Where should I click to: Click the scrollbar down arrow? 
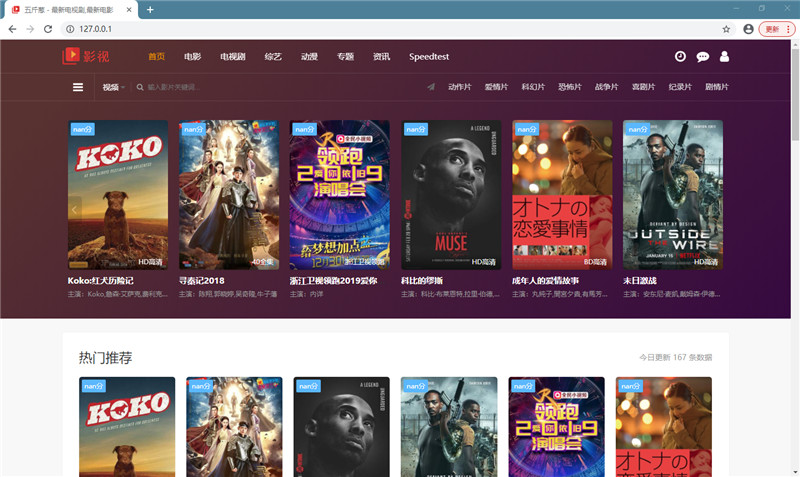point(795,472)
